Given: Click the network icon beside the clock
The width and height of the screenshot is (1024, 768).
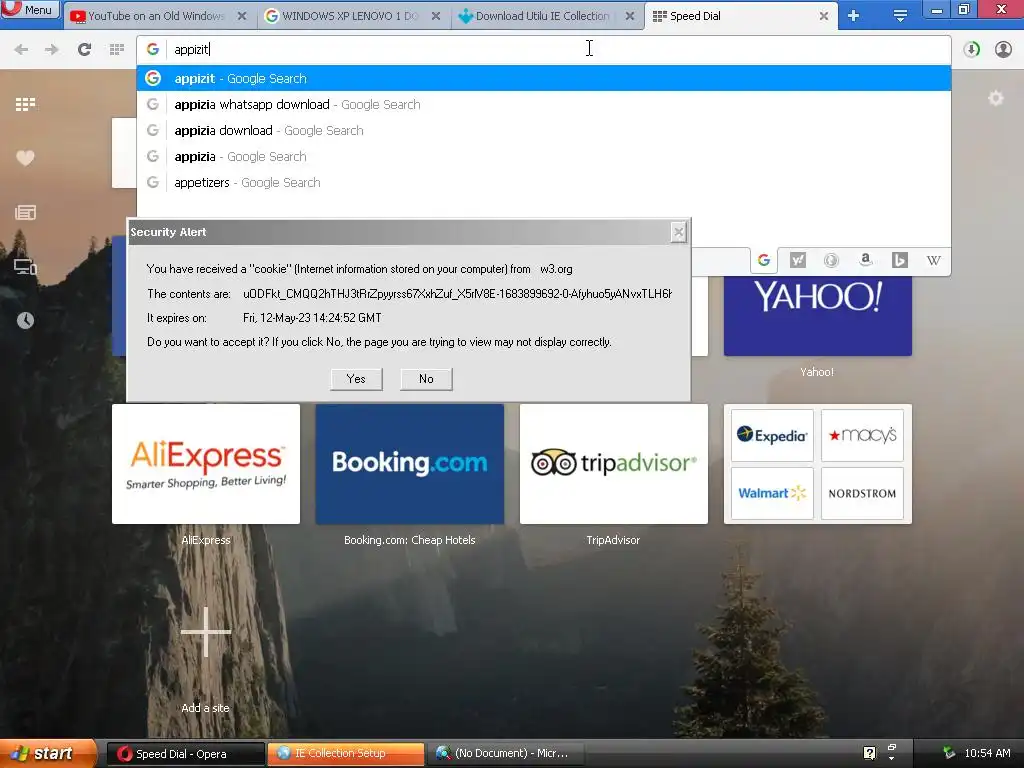Looking at the screenshot, I should [949, 754].
